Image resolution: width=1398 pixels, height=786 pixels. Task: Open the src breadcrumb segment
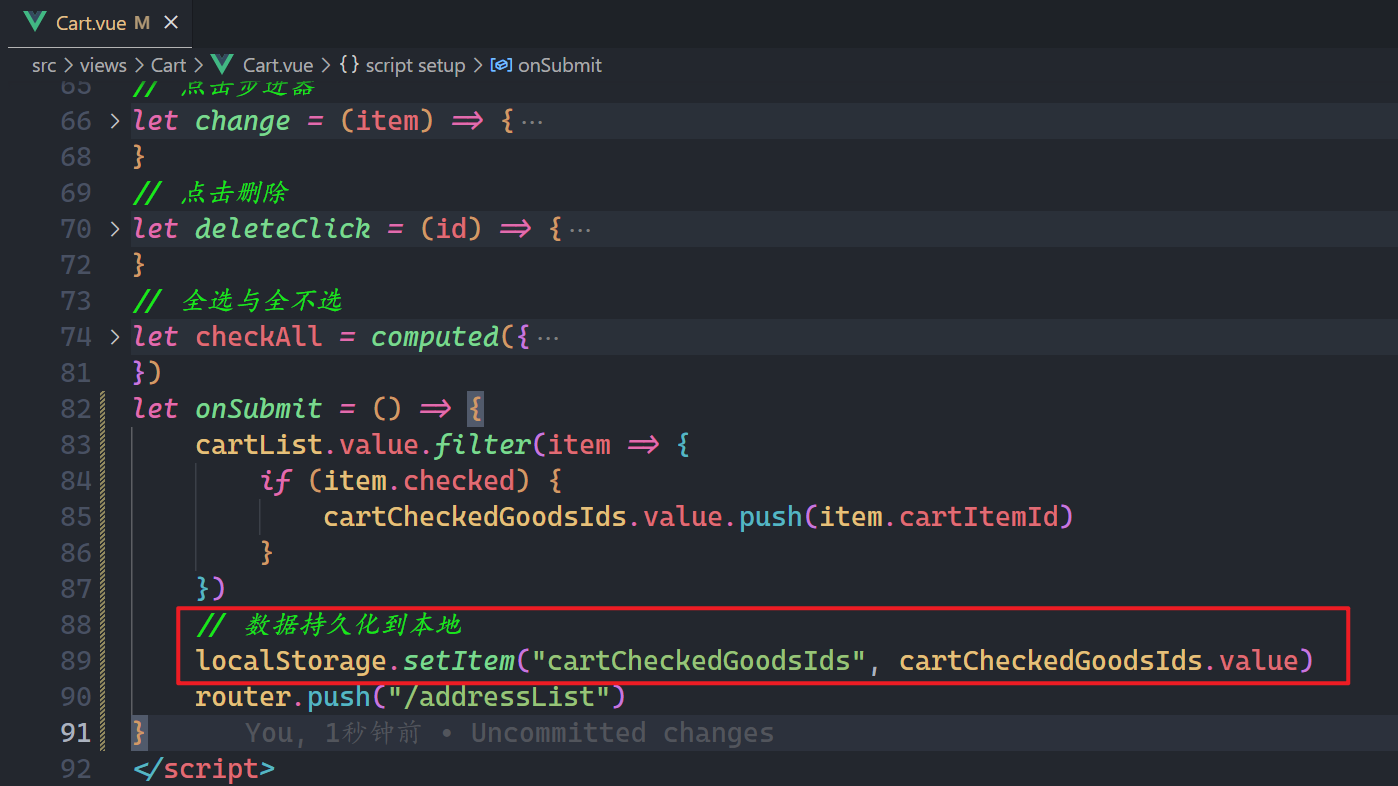pos(44,65)
